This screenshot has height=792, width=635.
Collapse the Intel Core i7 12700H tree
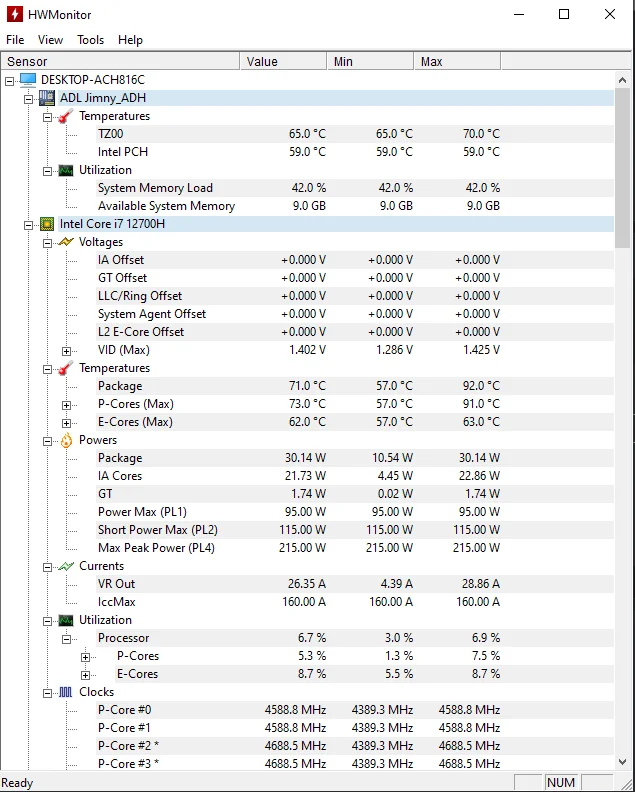tap(29, 225)
